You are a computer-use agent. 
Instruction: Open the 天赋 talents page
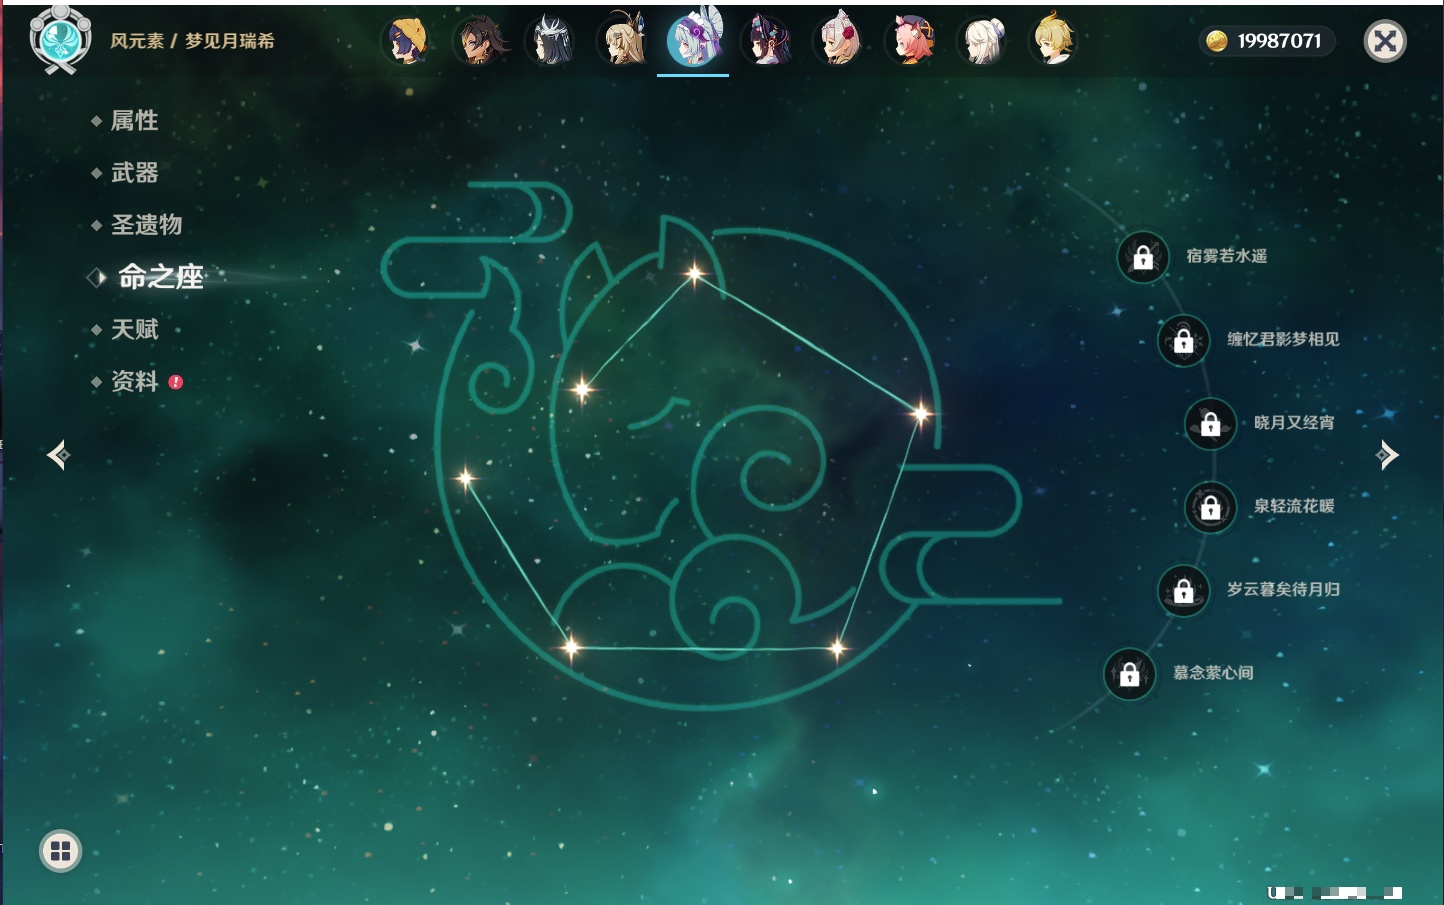click(134, 329)
